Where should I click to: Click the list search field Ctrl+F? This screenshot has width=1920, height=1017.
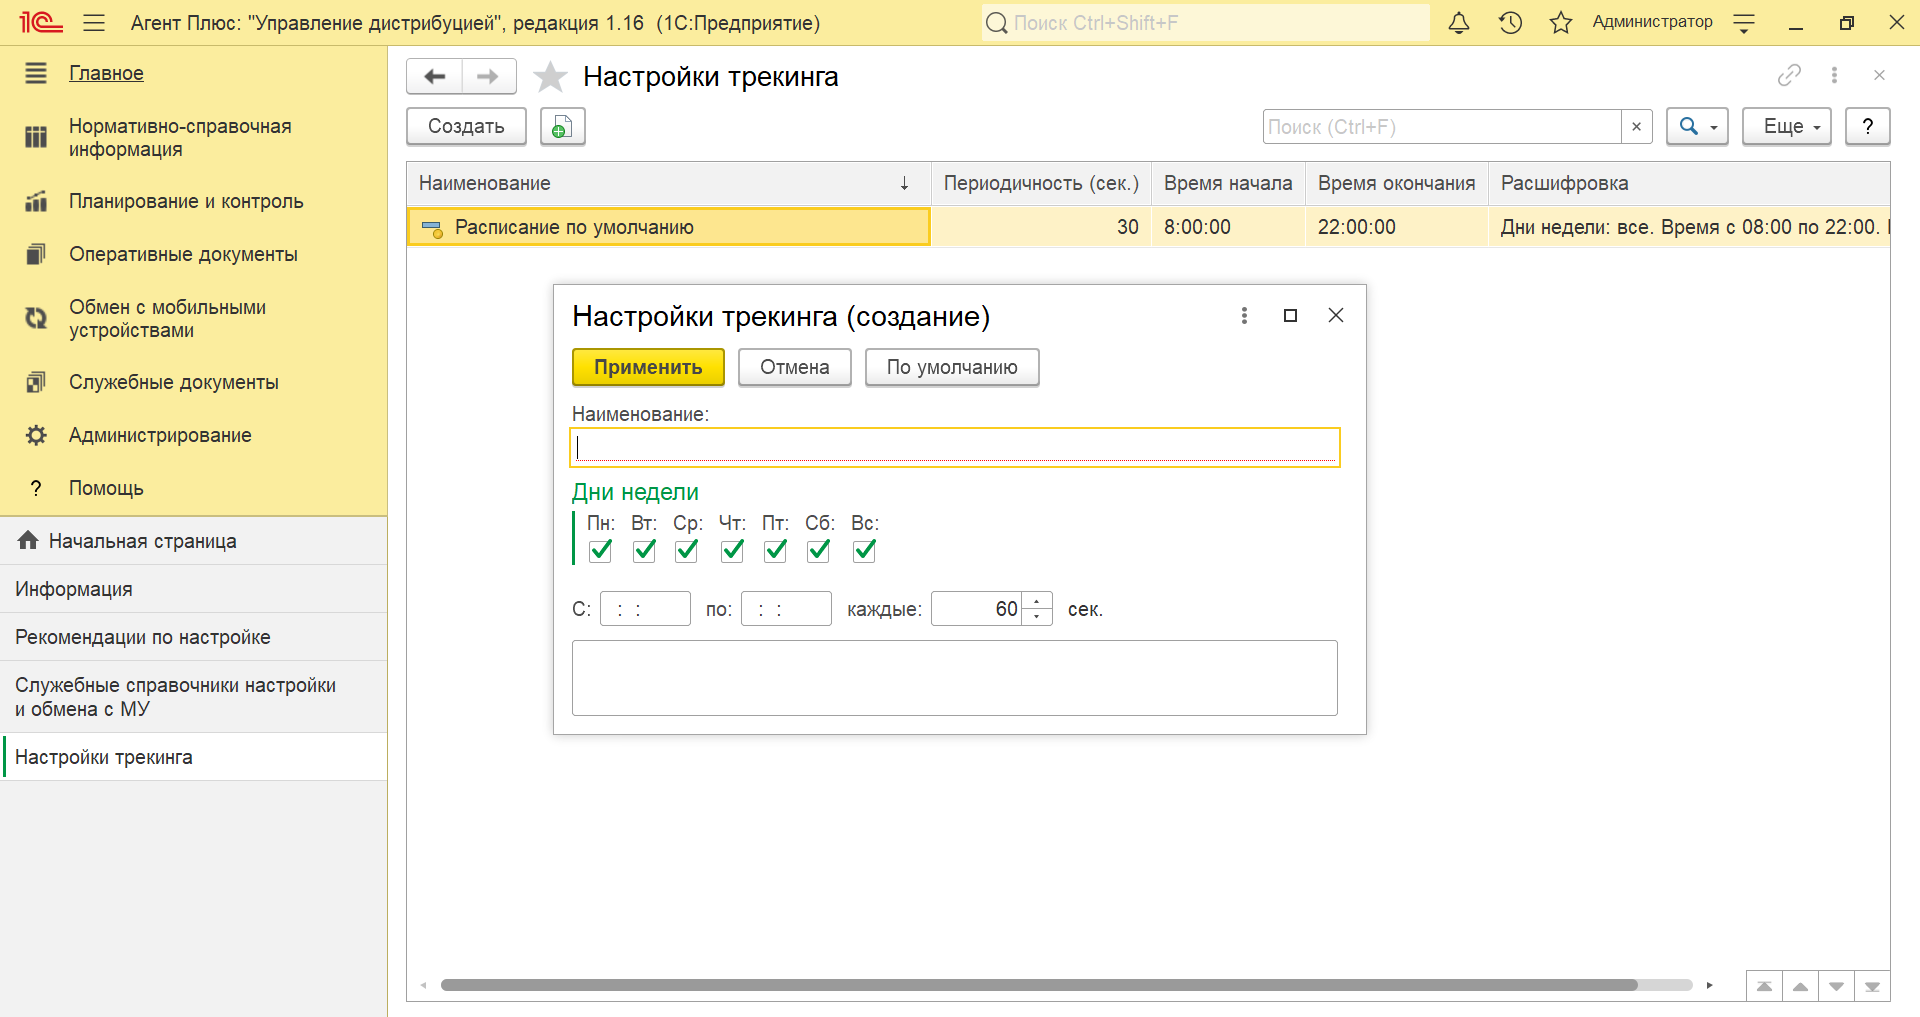(x=1441, y=127)
